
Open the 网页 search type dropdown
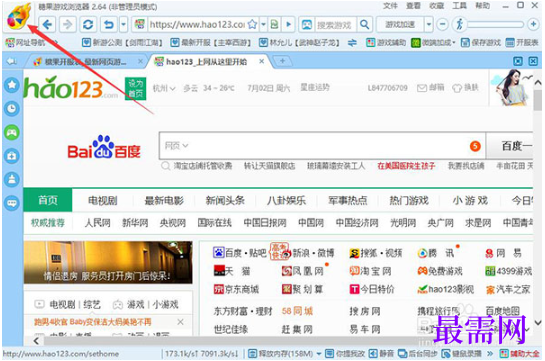pyautogui.click(x=176, y=146)
